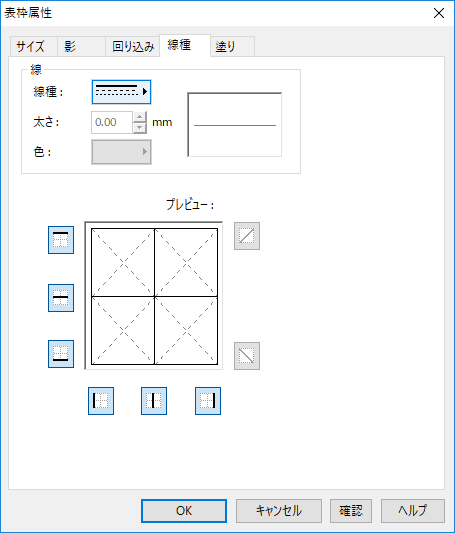The image size is (455, 533).
Task: Confirm with the OK button
Action: [x=184, y=511]
